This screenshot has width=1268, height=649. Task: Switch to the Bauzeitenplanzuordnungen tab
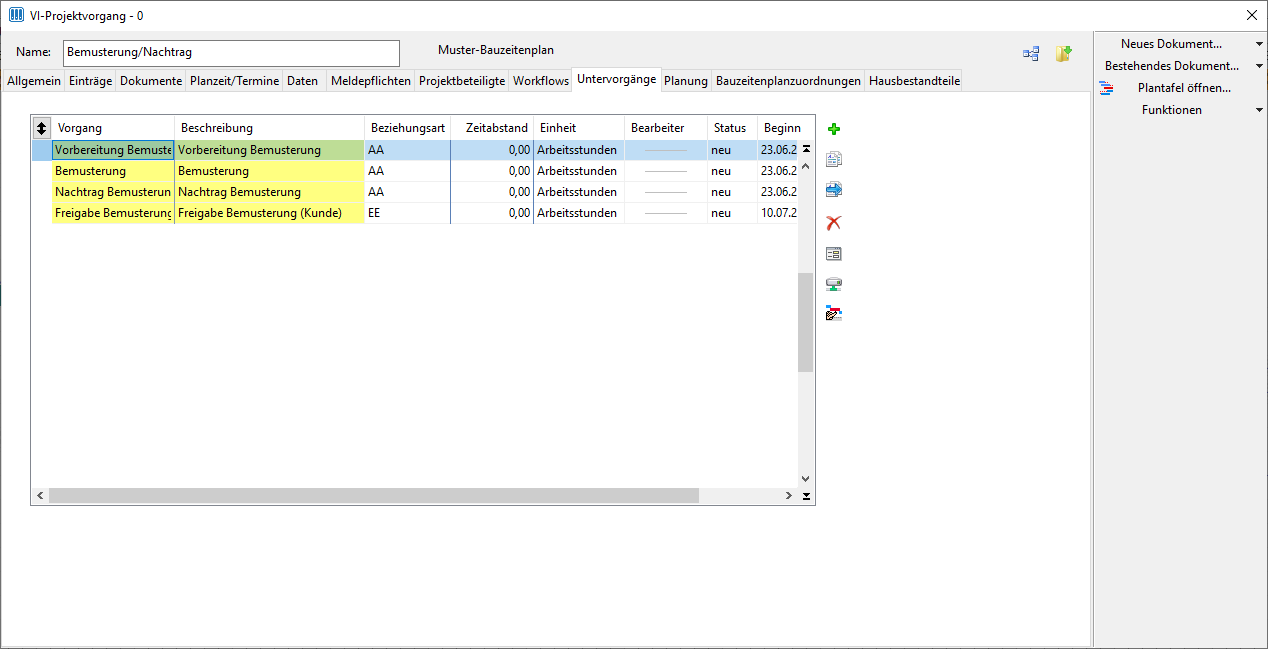788,81
